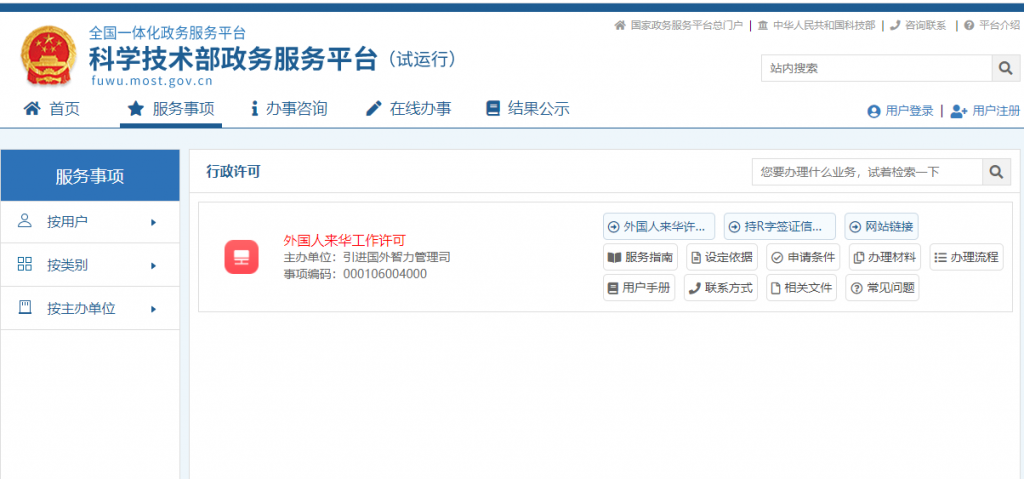This screenshot has width=1024, height=479.
Task: Expand 按类别 sidebar category
Action: [90, 265]
